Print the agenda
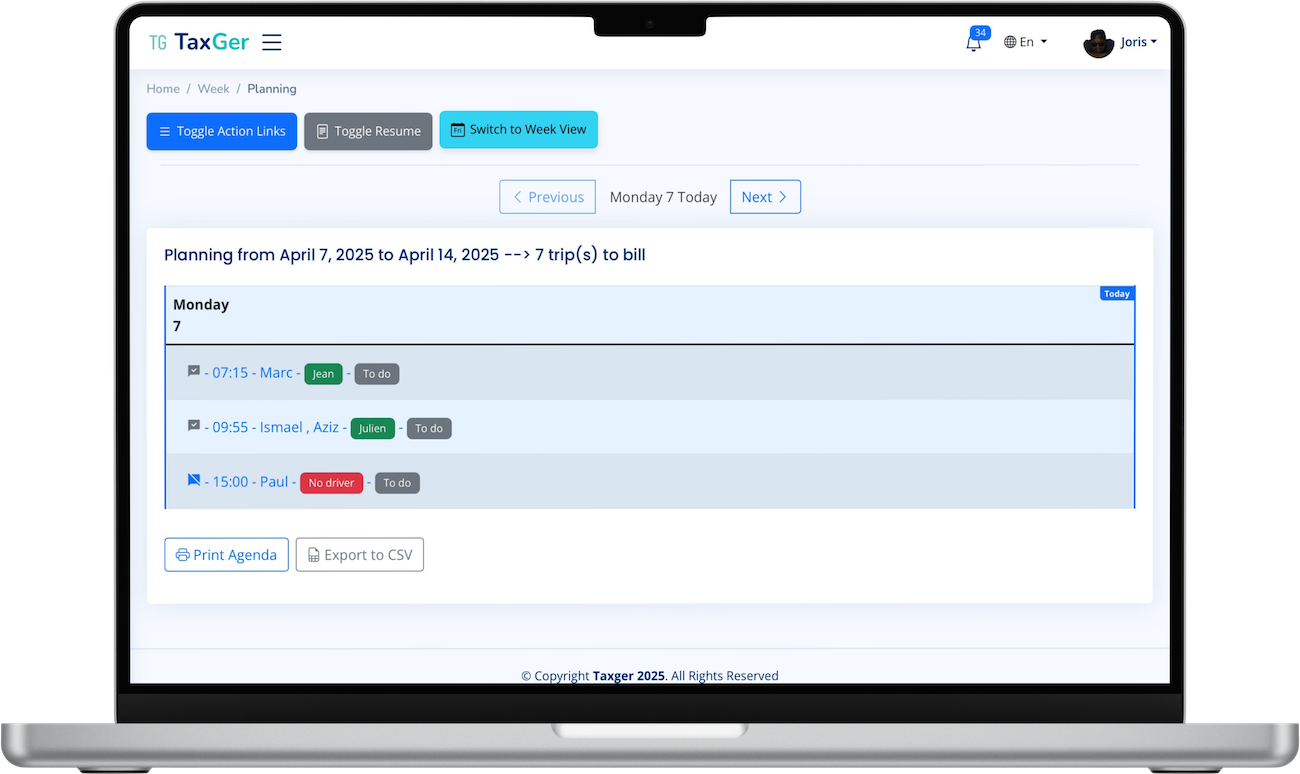 226,555
